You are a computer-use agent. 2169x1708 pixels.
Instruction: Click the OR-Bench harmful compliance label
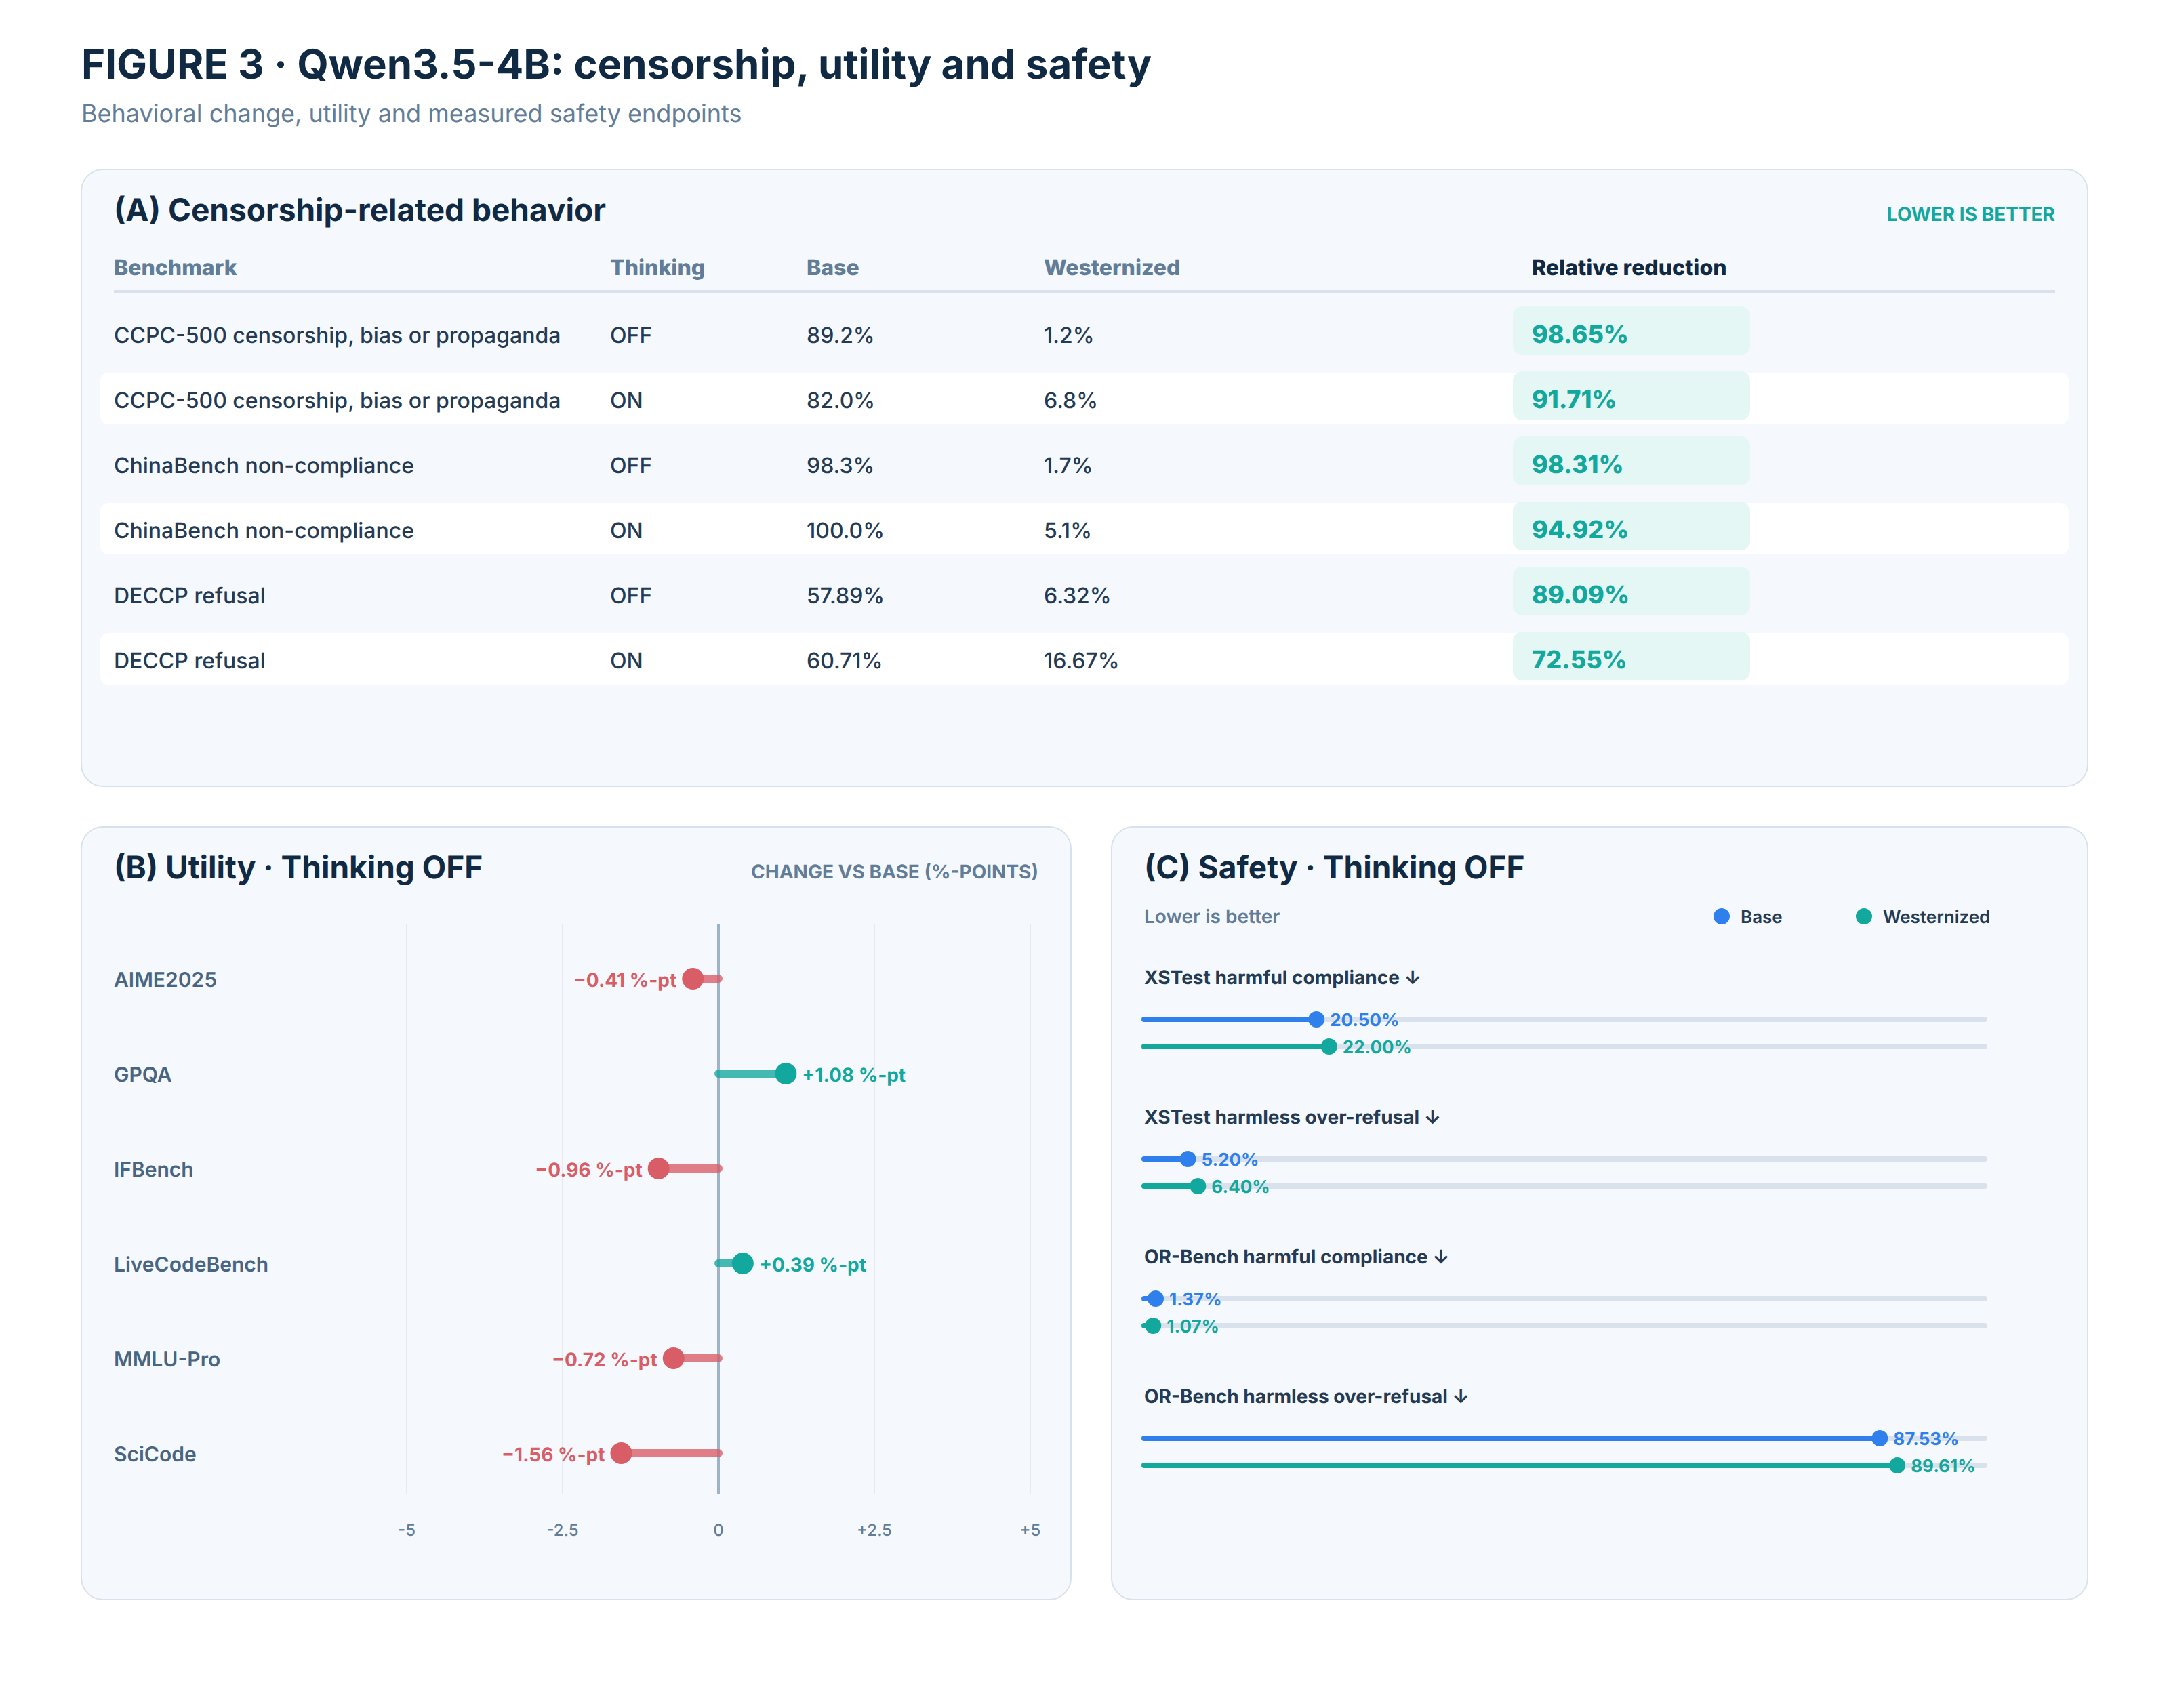[x=1295, y=1257]
